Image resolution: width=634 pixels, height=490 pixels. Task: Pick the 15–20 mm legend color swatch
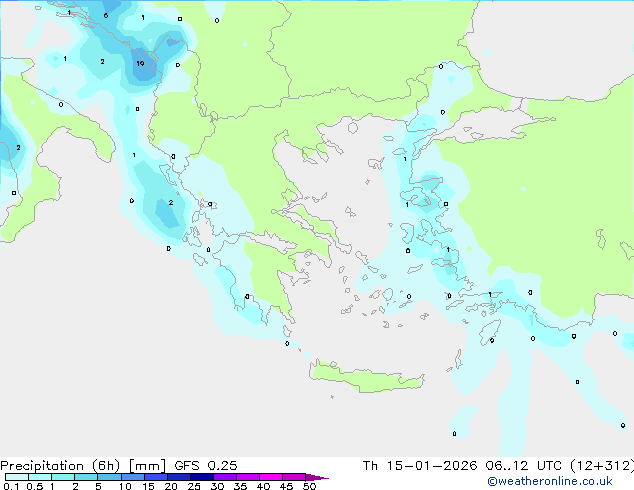click(x=156, y=477)
